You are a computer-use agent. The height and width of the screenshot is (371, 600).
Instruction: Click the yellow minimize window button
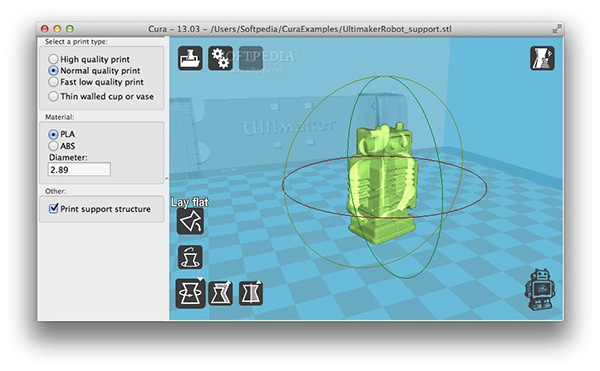pyautogui.click(x=57, y=29)
